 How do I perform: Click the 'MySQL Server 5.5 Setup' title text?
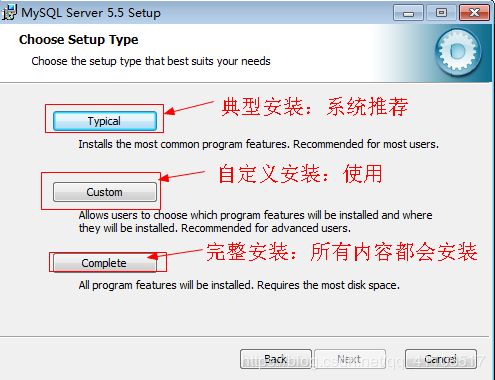click(91, 13)
